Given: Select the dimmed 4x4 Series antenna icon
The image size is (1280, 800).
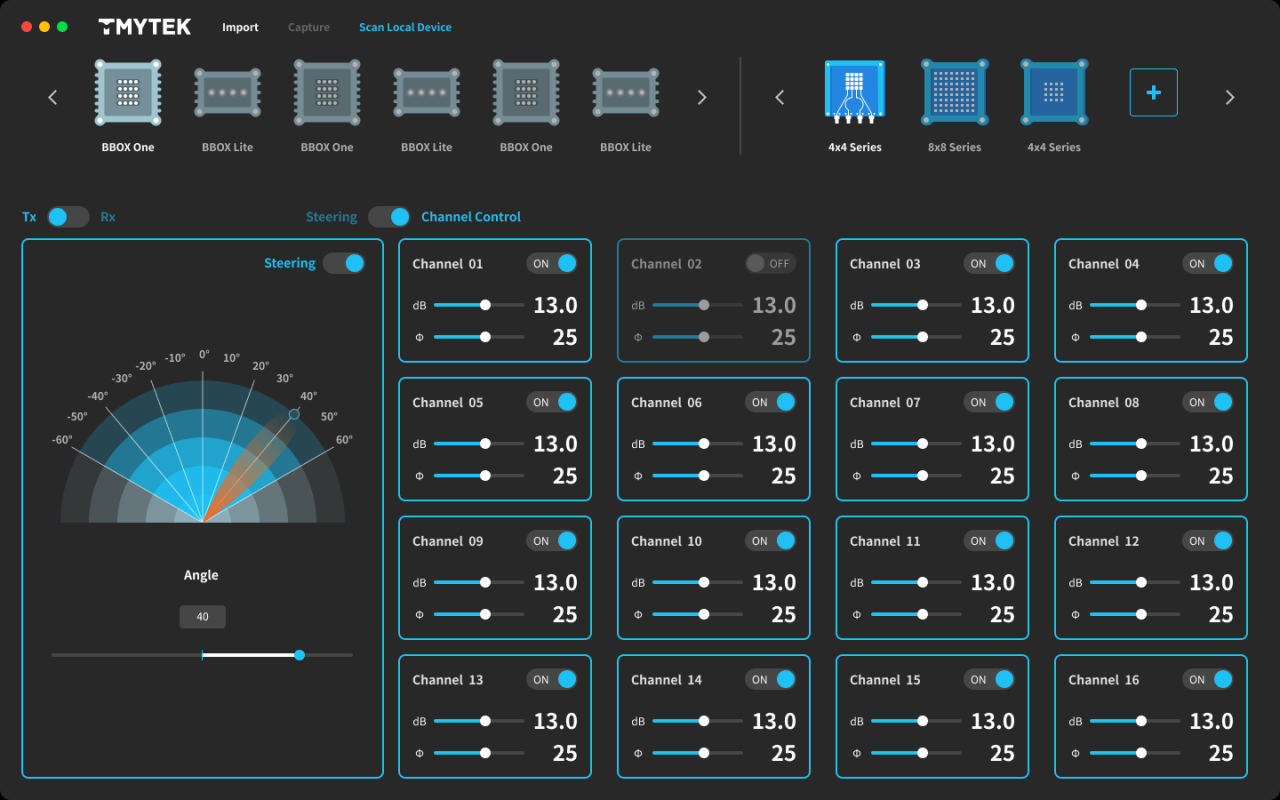Looking at the screenshot, I should coord(1054,92).
